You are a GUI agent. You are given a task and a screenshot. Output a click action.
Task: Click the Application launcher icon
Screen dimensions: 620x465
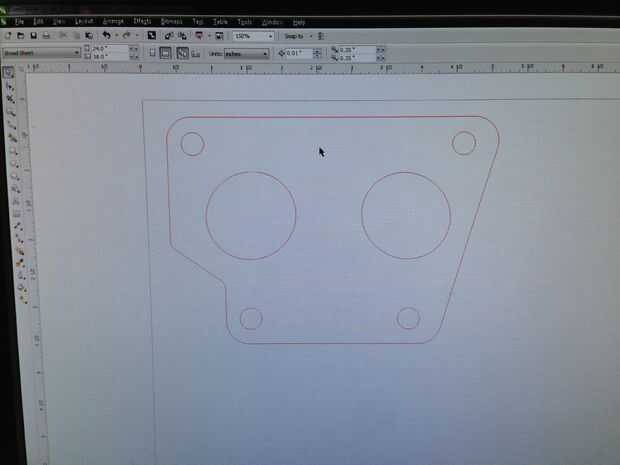click(x=199, y=36)
